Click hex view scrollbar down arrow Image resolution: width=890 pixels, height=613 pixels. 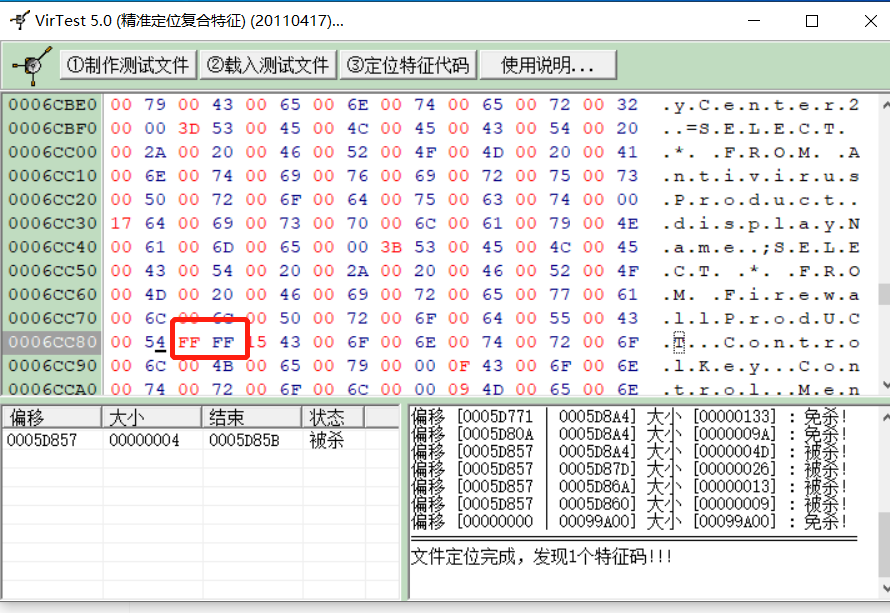[885, 385]
